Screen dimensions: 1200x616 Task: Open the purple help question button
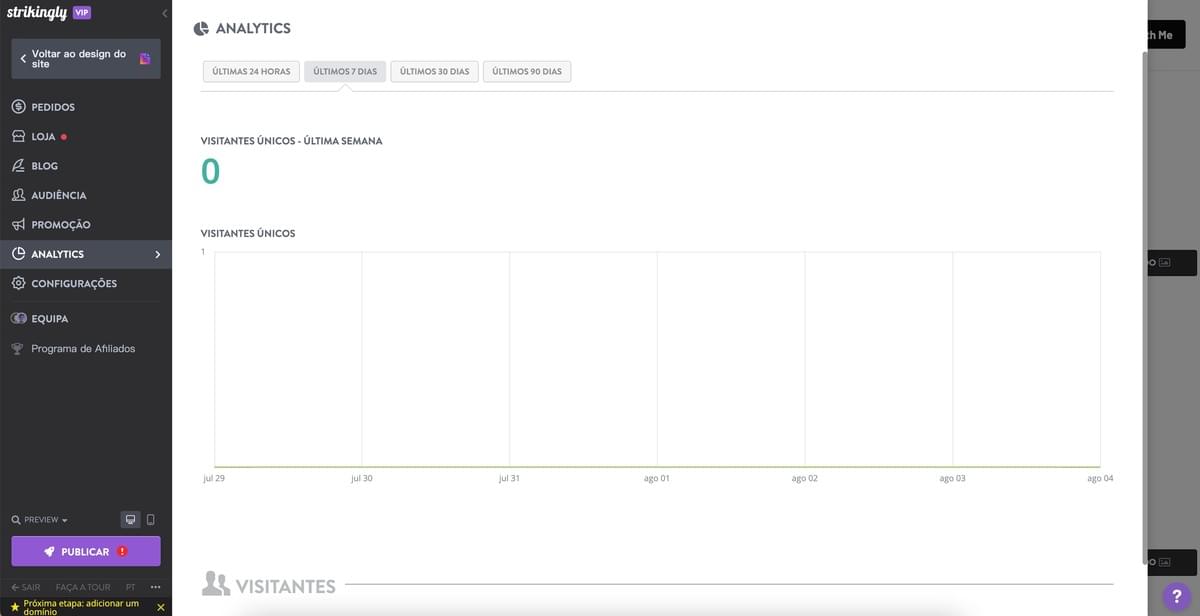pos(1177,596)
